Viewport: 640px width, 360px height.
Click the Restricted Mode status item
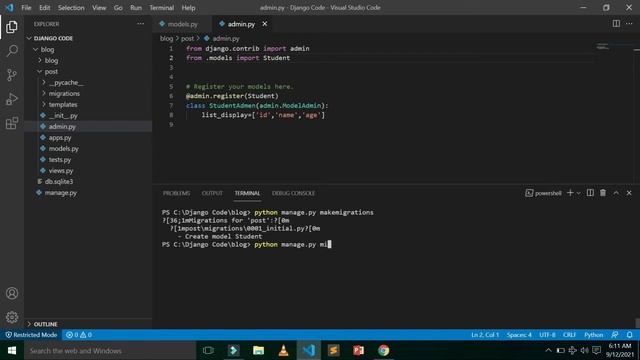[31, 335]
